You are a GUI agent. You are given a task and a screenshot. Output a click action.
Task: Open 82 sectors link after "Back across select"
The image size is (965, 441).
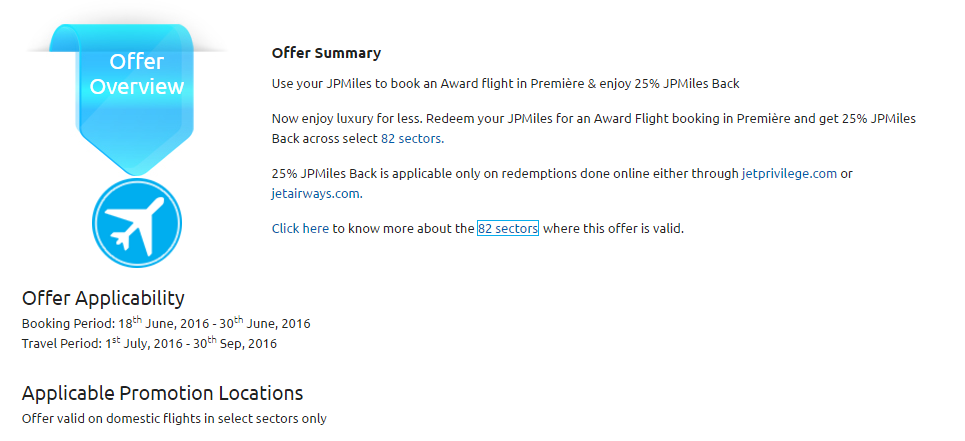pos(411,139)
